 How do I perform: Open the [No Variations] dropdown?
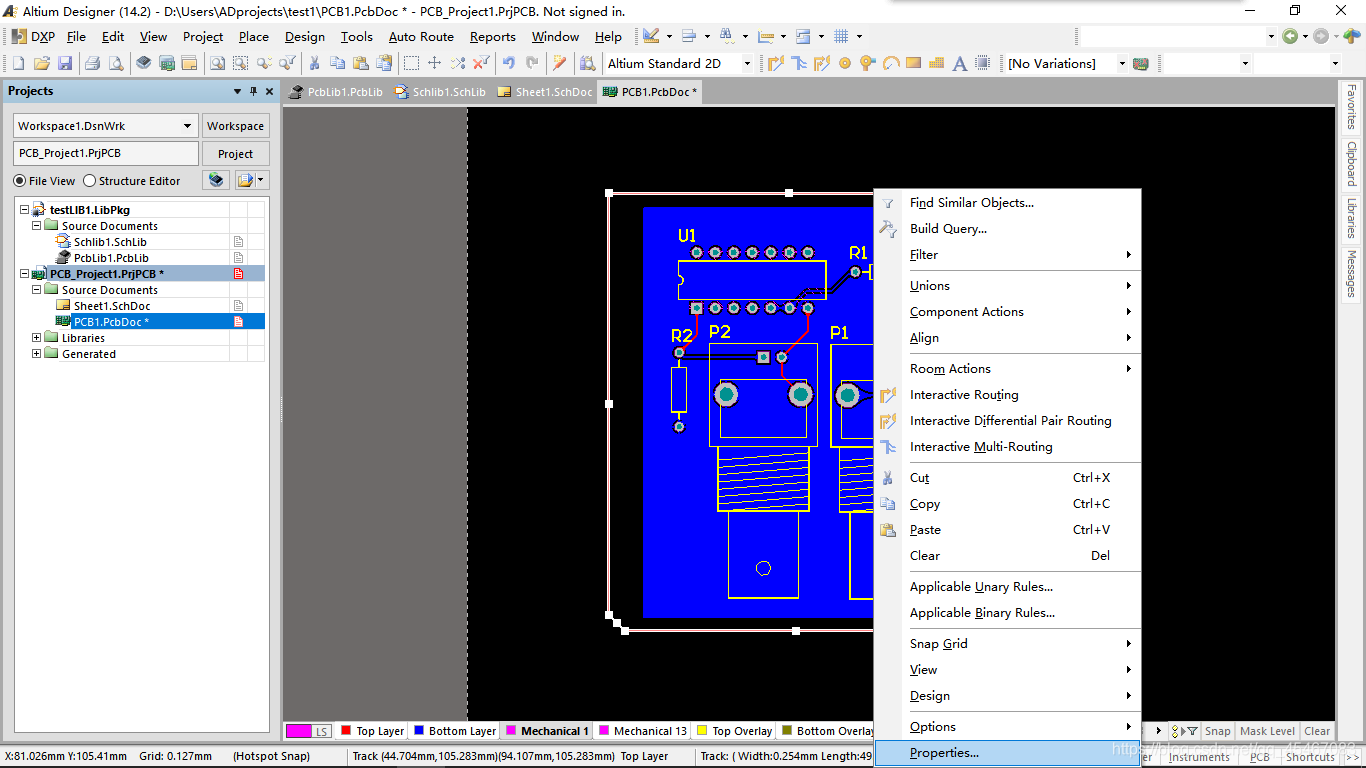1123,63
